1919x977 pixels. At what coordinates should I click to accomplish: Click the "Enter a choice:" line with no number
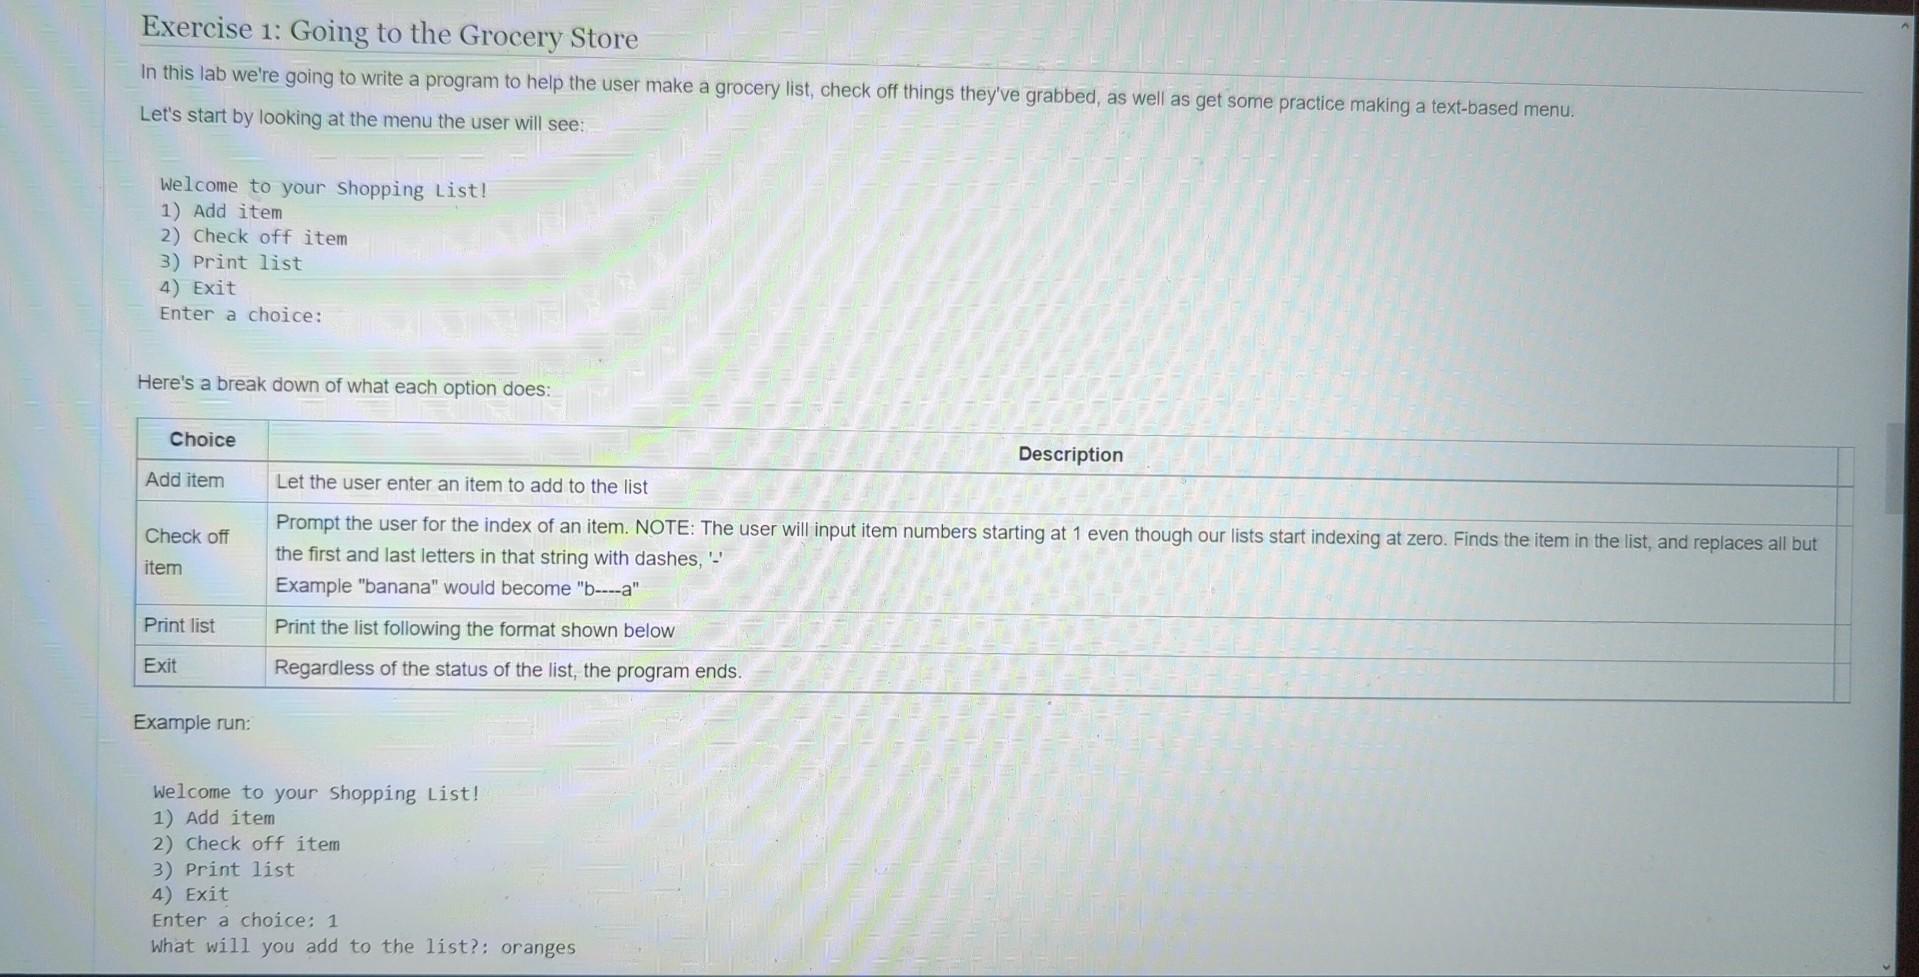tap(241, 314)
